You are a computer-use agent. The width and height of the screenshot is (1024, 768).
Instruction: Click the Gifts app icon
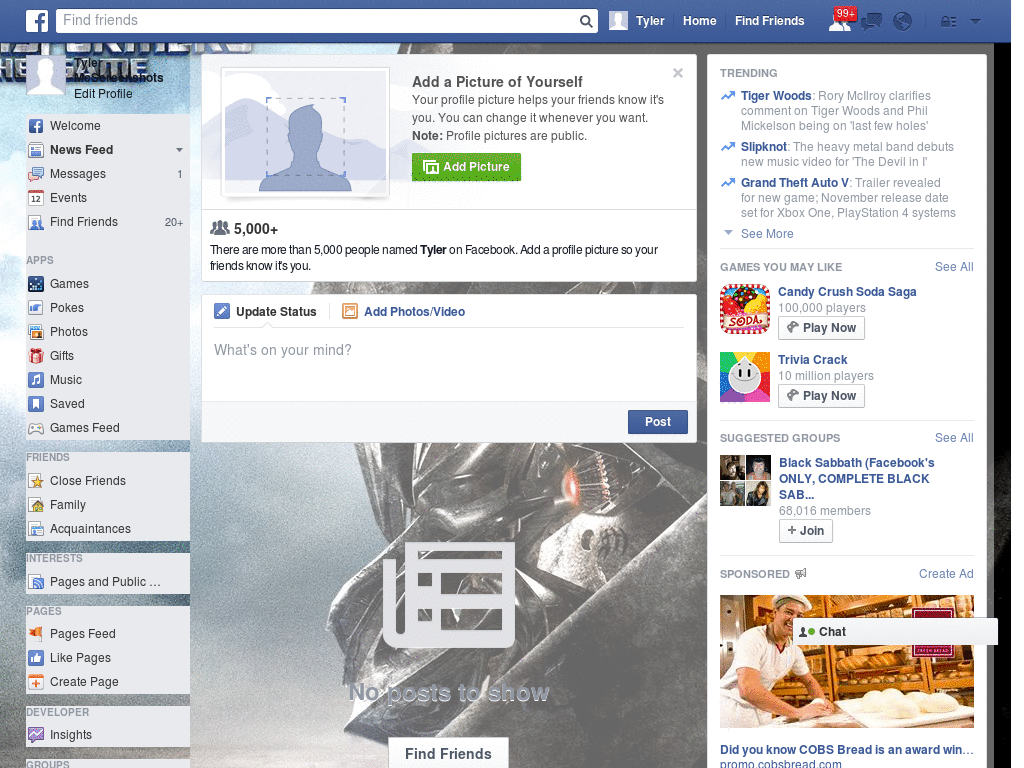36,356
